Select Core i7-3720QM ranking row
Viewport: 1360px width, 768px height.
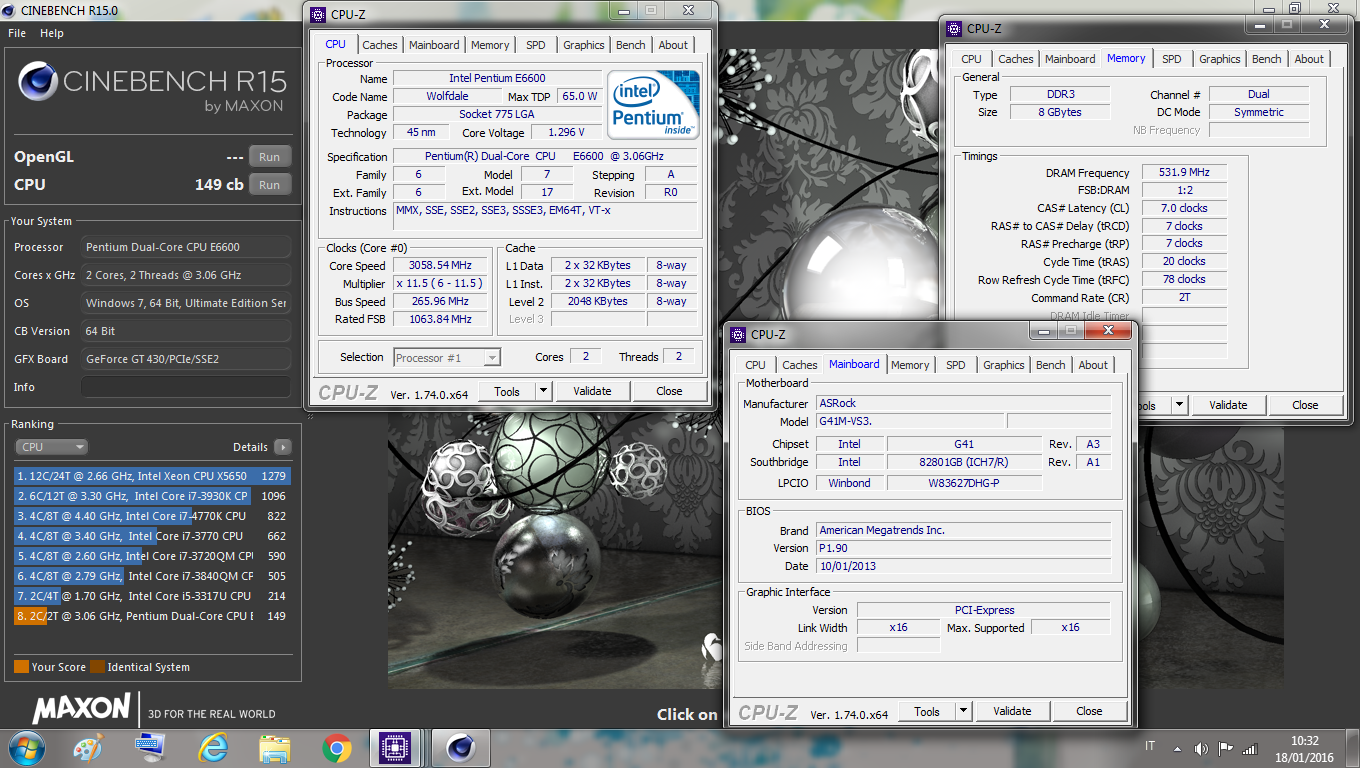pos(152,556)
